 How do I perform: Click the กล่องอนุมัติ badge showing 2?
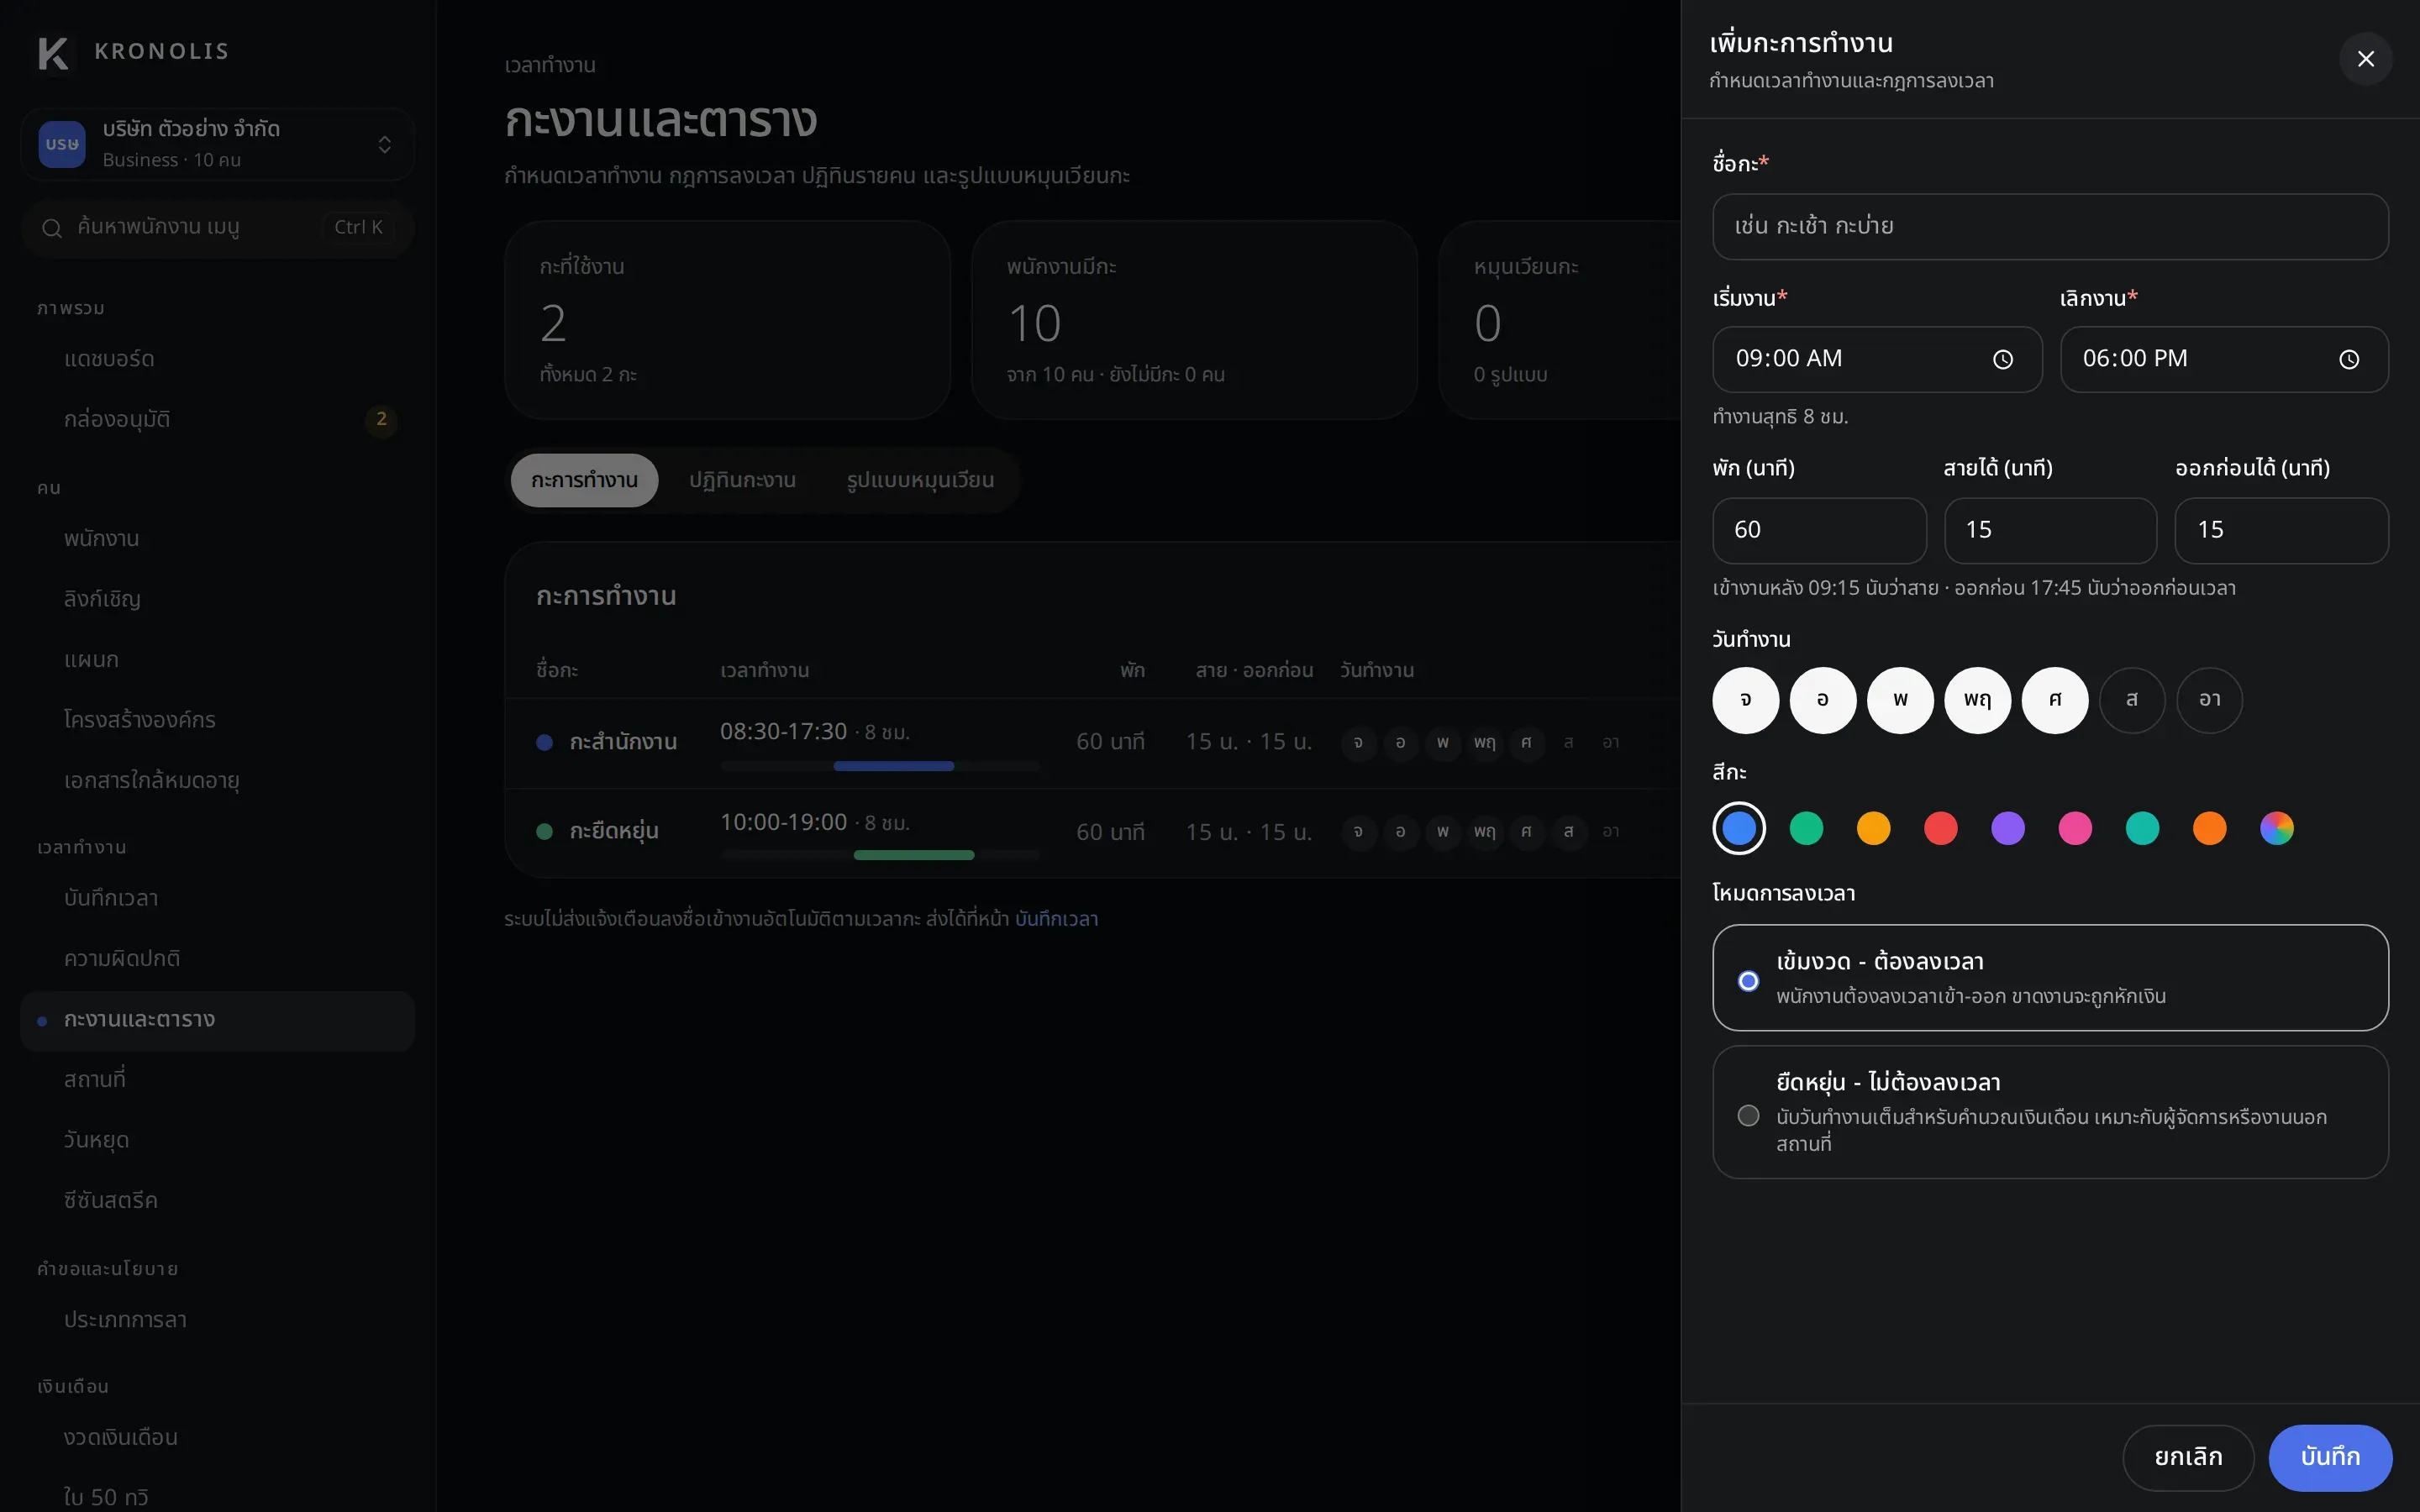click(x=381, y=419)
